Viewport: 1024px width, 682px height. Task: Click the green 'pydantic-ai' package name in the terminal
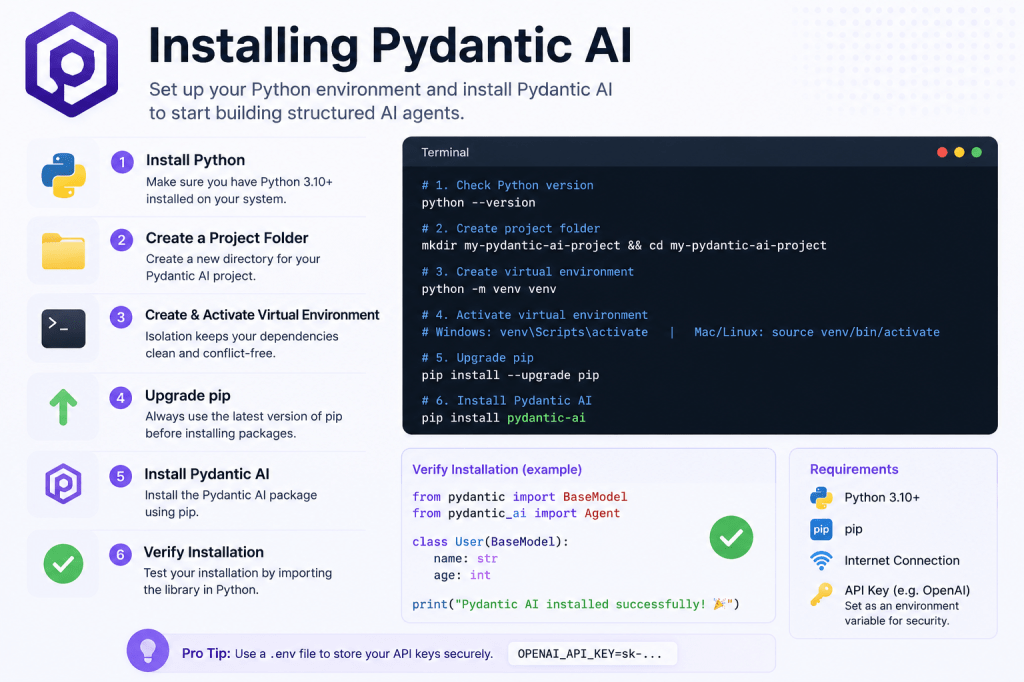click(x=546, y=418)
